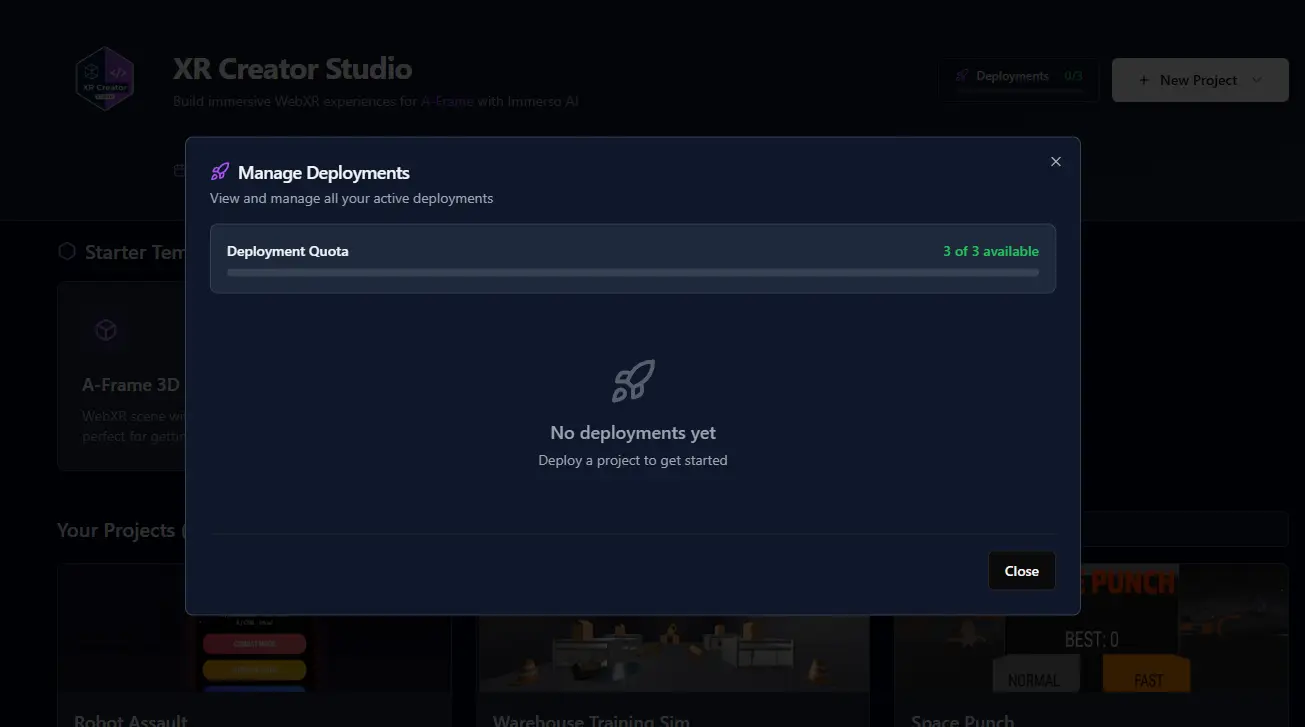Close the dialog with the X icon
The image size is (1305, 727).
tap(1055, 162)
